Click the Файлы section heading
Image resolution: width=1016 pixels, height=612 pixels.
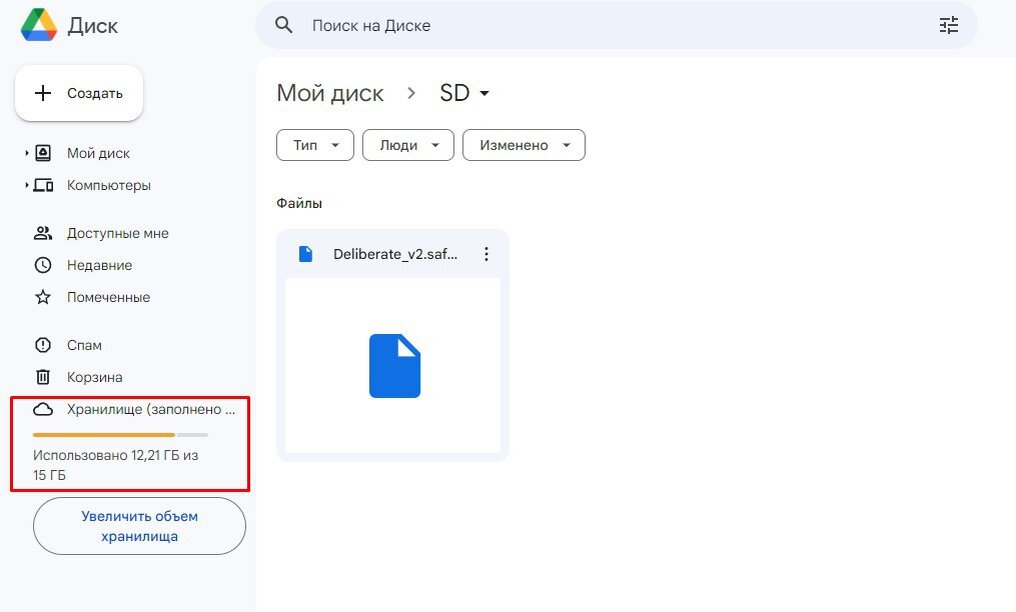[299, 203]
